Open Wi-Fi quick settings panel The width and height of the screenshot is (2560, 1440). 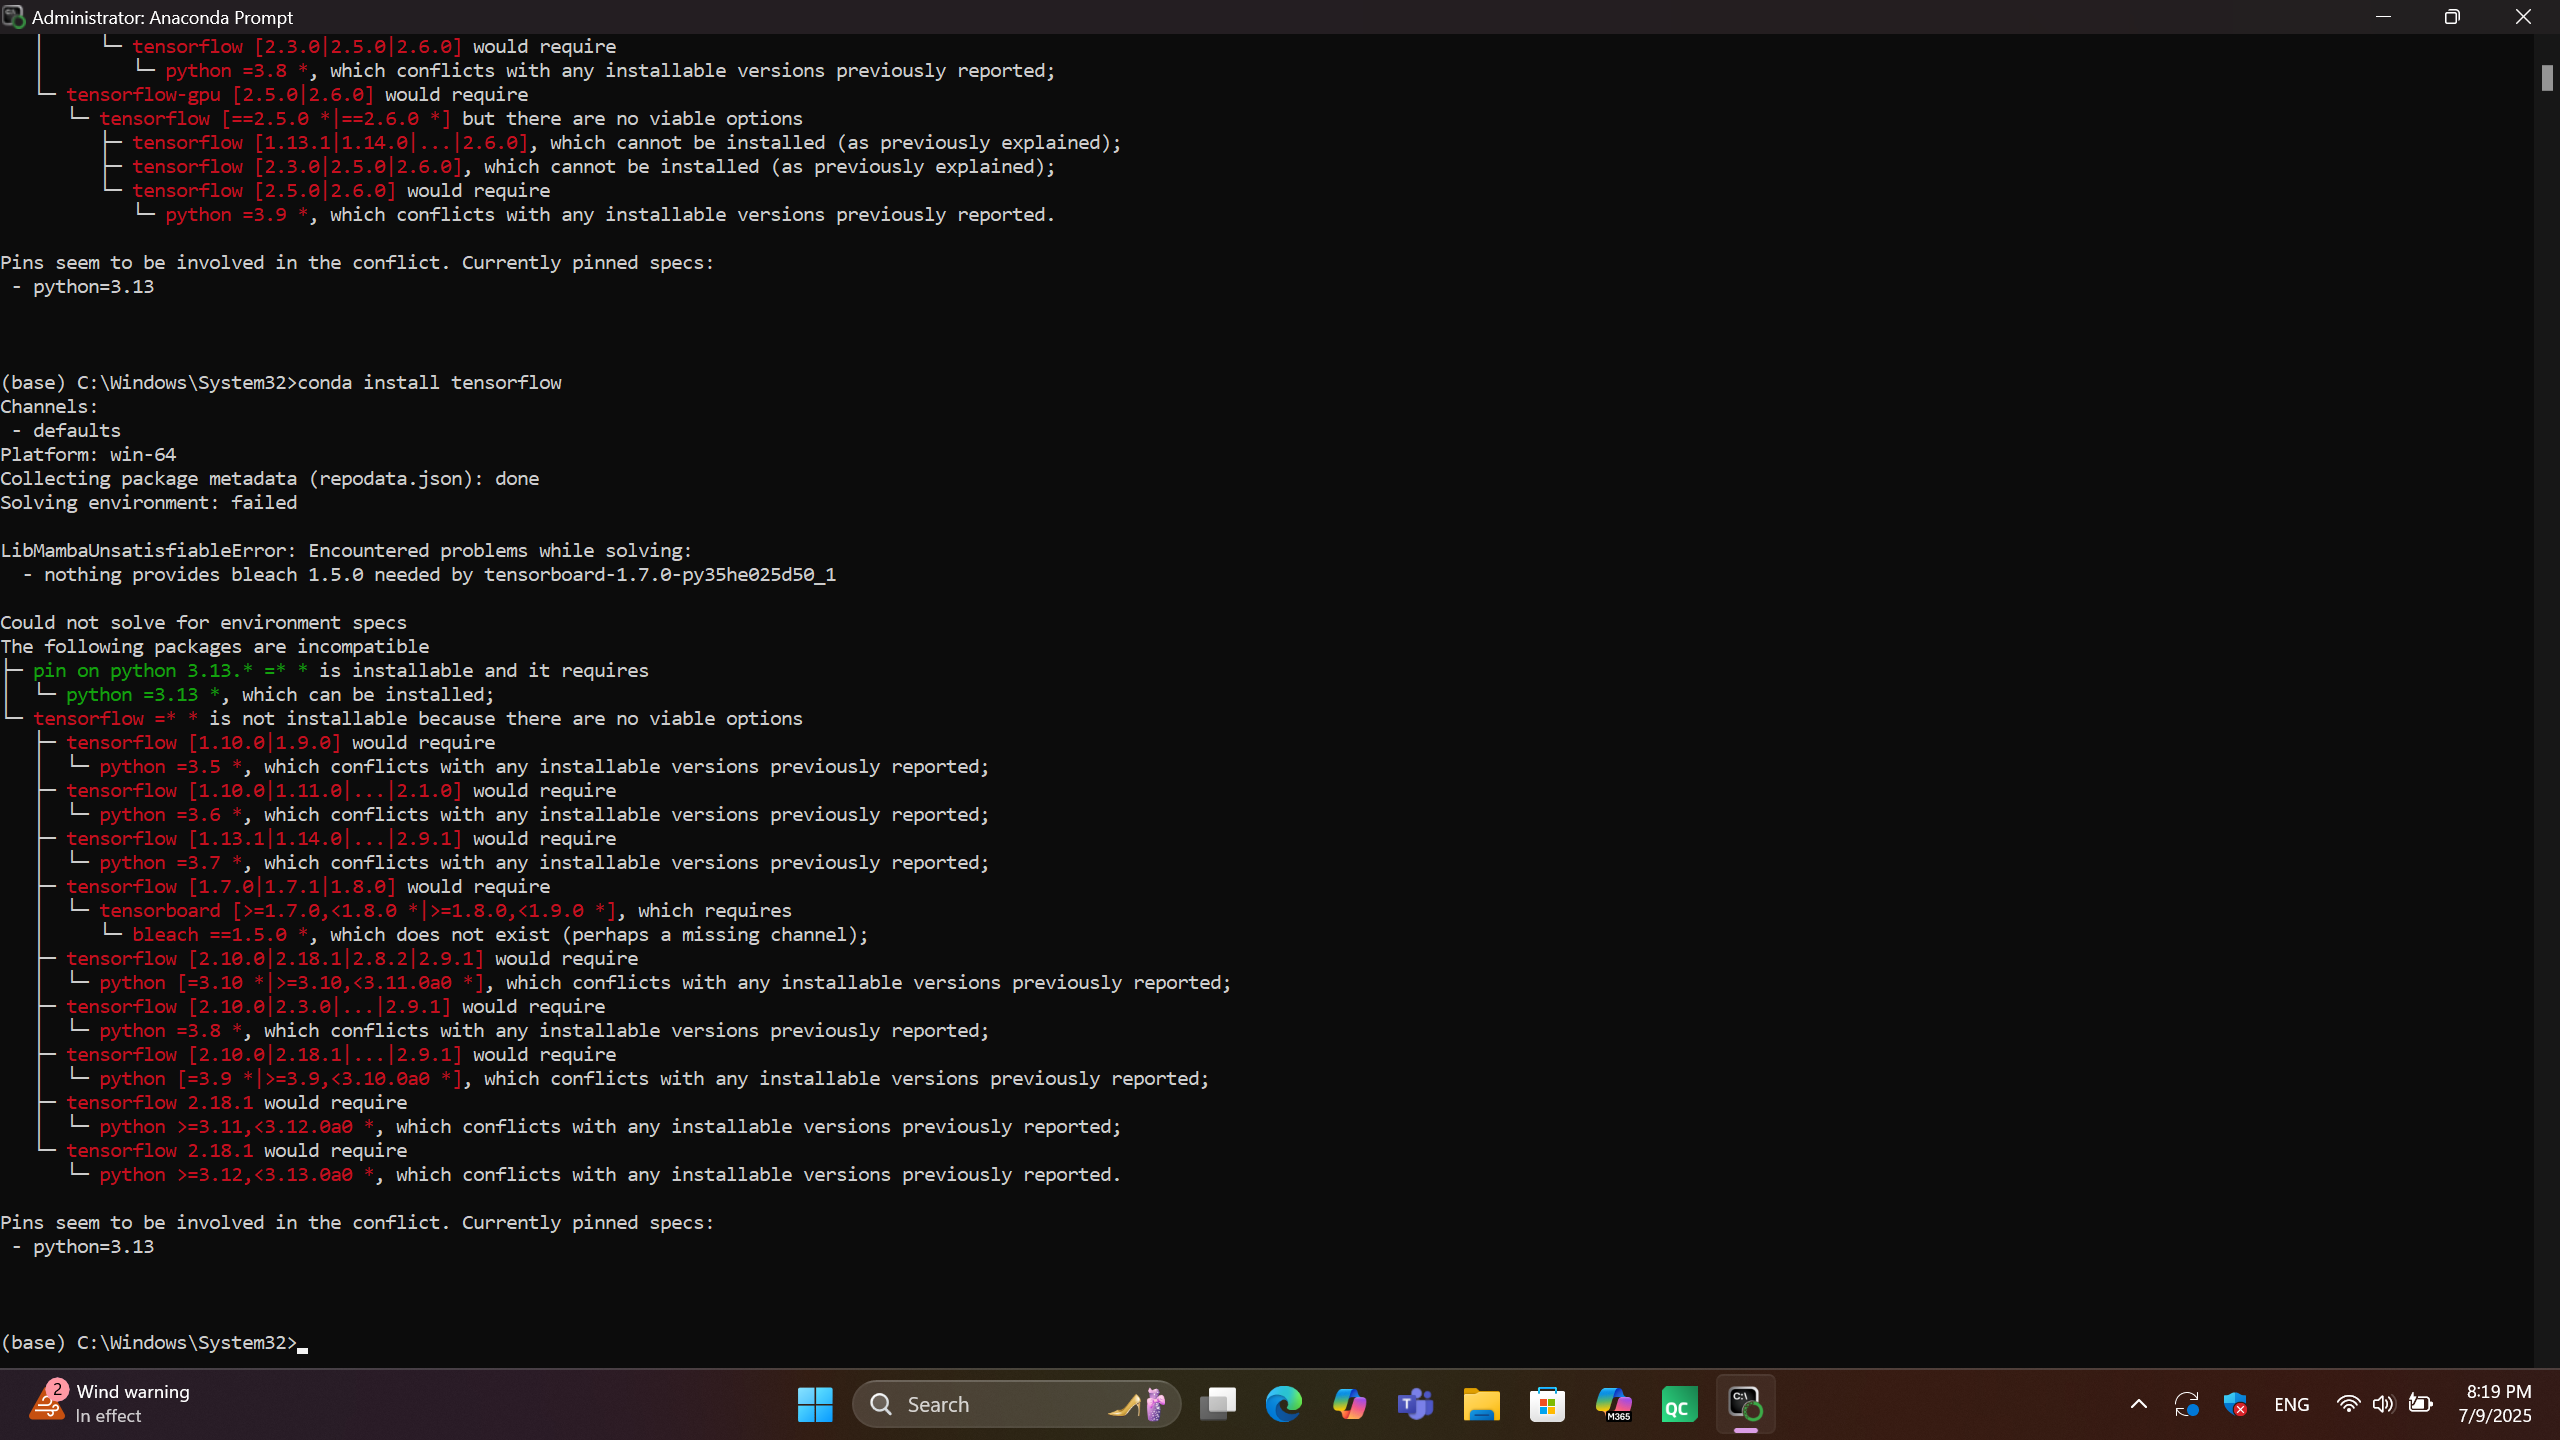click(2348, 1404)
